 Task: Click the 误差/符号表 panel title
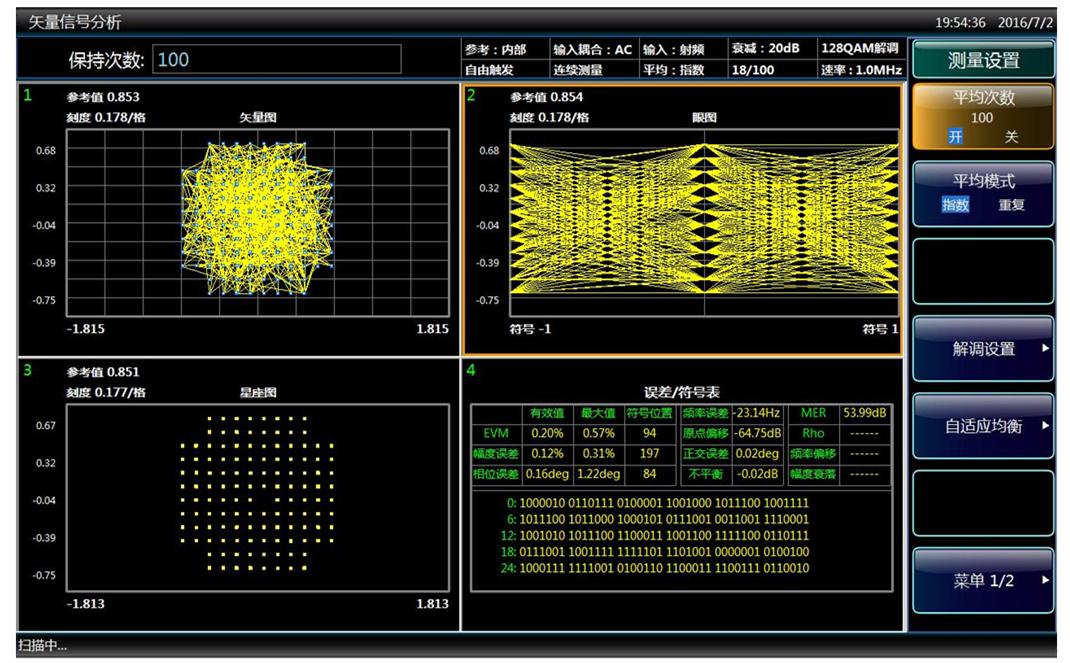click(682, 393)
